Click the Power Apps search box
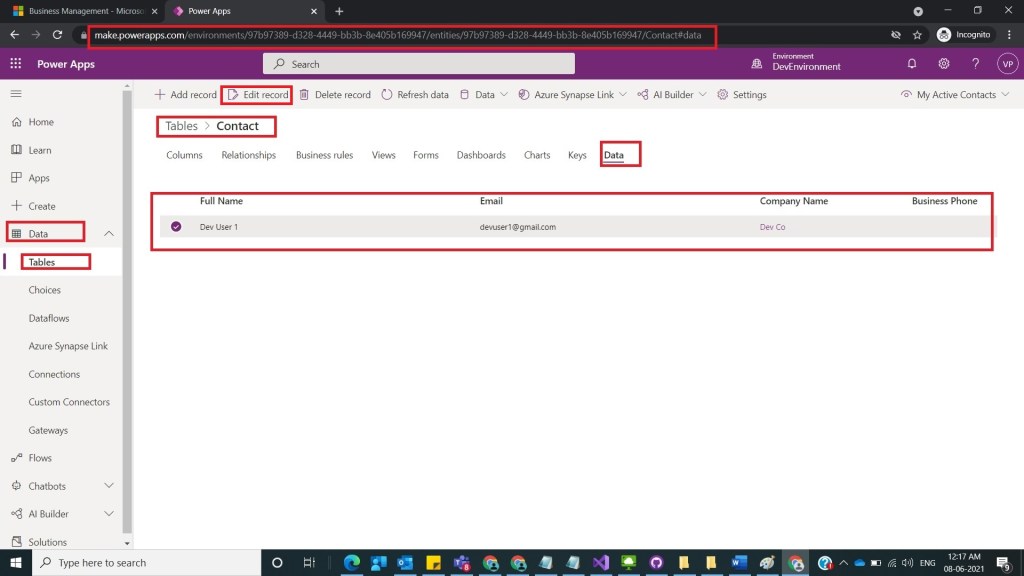This screenshot has height=576, width=1024. click(419, 64)
